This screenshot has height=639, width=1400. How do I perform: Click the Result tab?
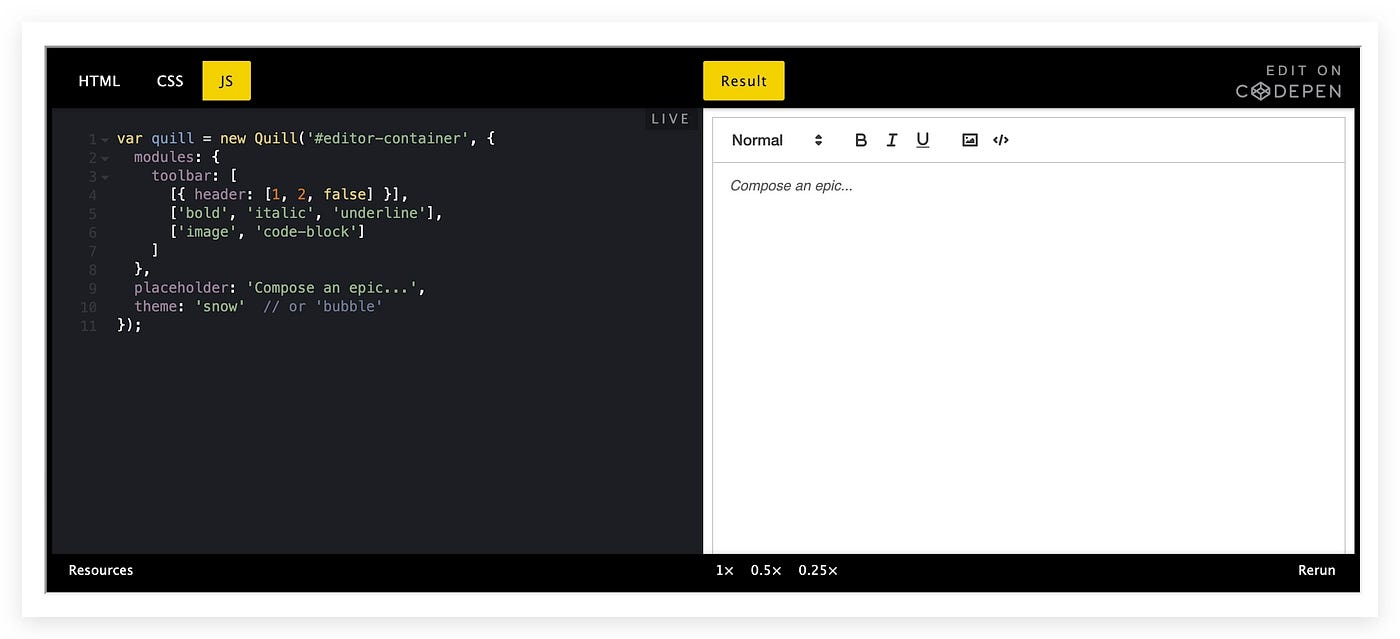coord(743,81)
